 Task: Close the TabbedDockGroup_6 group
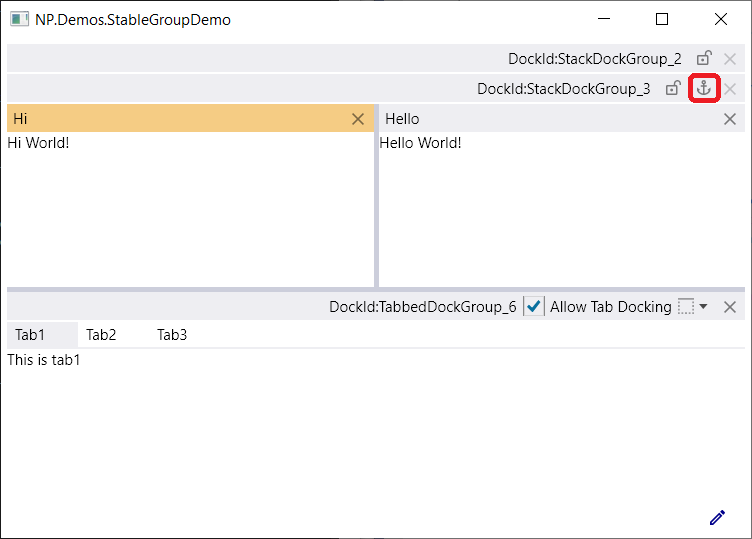[730, 307]
